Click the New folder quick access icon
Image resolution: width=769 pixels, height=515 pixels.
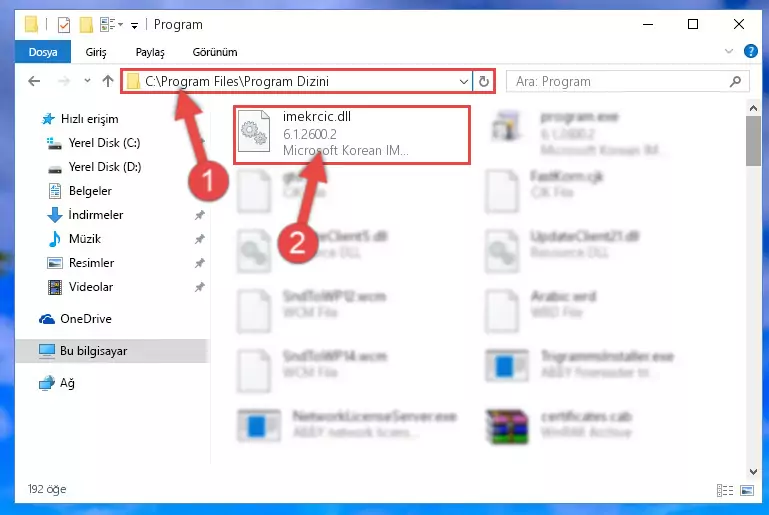pos(86,25)
